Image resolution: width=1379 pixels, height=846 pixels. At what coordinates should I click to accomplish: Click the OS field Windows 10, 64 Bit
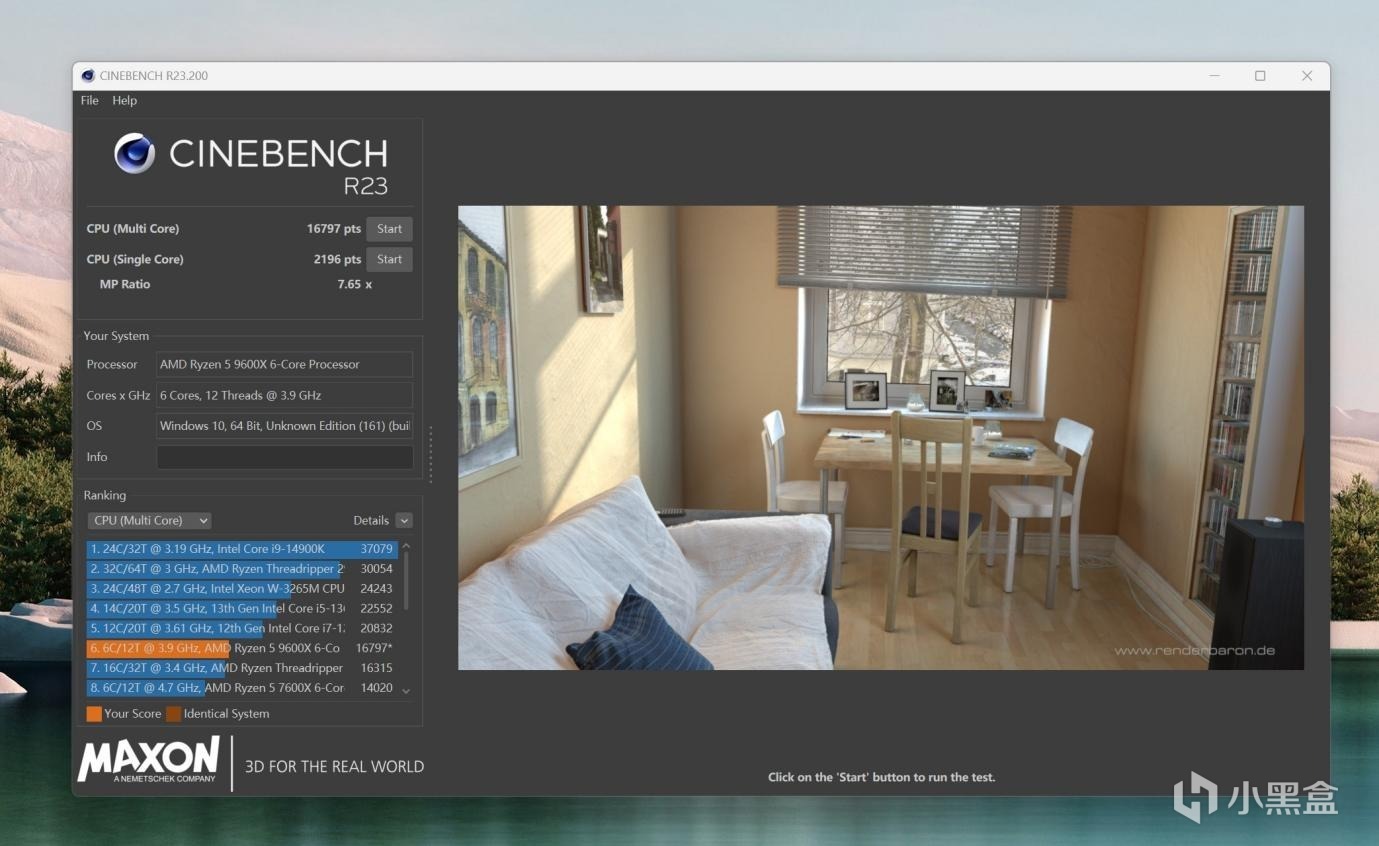tap(284, 426)
